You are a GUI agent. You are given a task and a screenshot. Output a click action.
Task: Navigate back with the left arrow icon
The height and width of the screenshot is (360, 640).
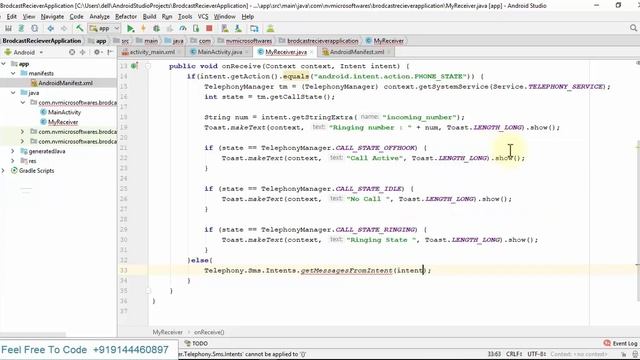(x=51, y=29)
